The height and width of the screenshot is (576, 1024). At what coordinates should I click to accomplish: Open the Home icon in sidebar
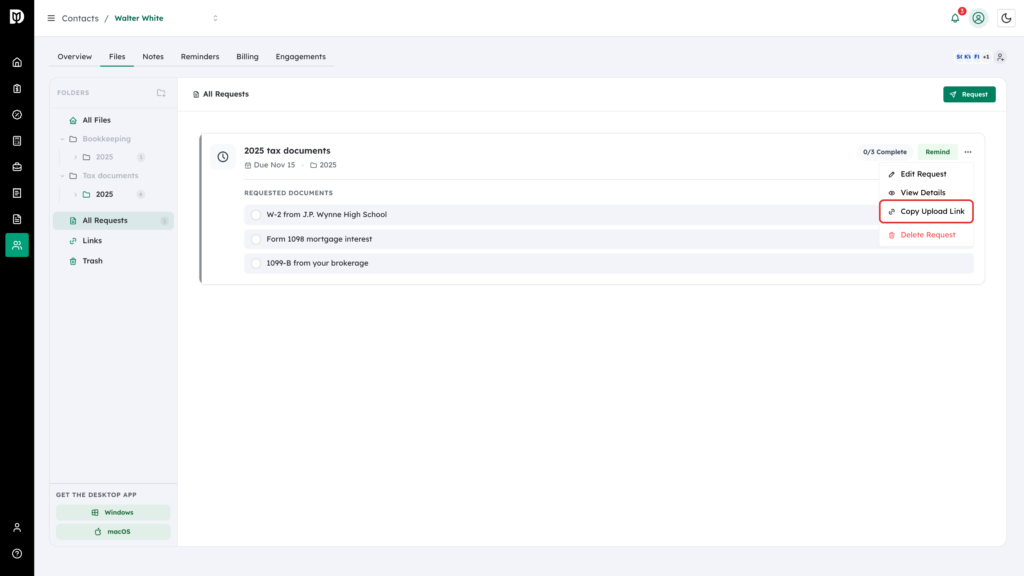[x=17, y=63]
